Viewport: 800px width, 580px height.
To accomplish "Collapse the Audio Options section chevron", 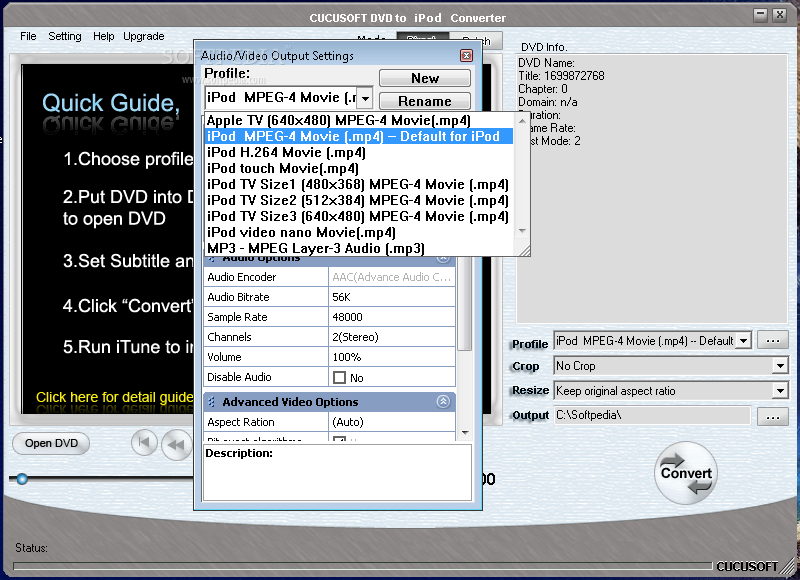I will 443,259.
